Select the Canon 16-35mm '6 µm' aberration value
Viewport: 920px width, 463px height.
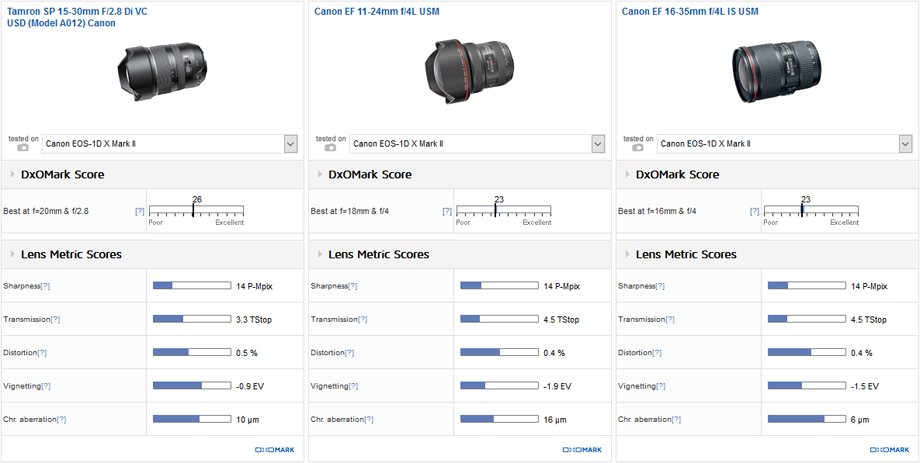[x=860, y=420]
